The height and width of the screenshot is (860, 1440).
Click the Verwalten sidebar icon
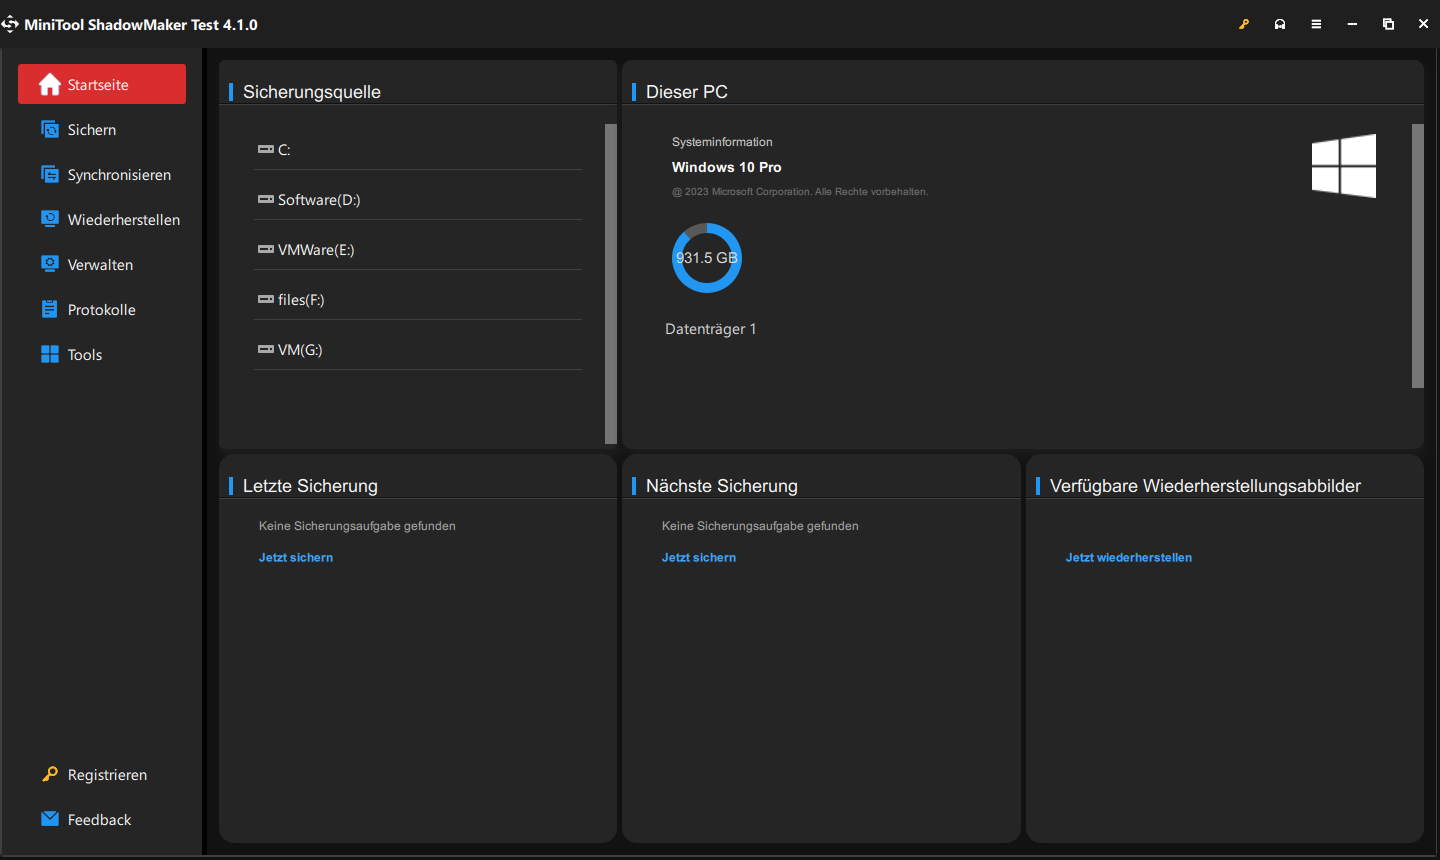point(50,264)
